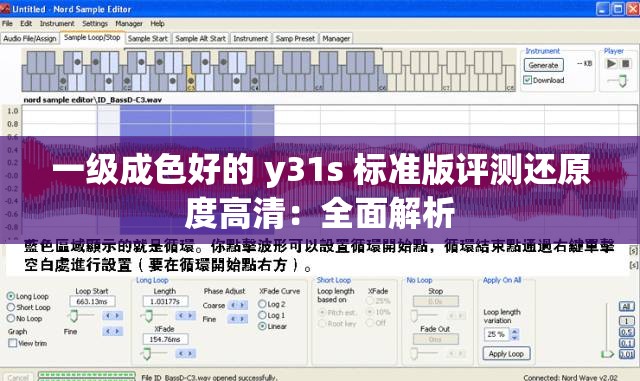The width and height of the screenshot is (640, 381).
Task: Switch to the Instrument tab
Action: coord(251,38)
